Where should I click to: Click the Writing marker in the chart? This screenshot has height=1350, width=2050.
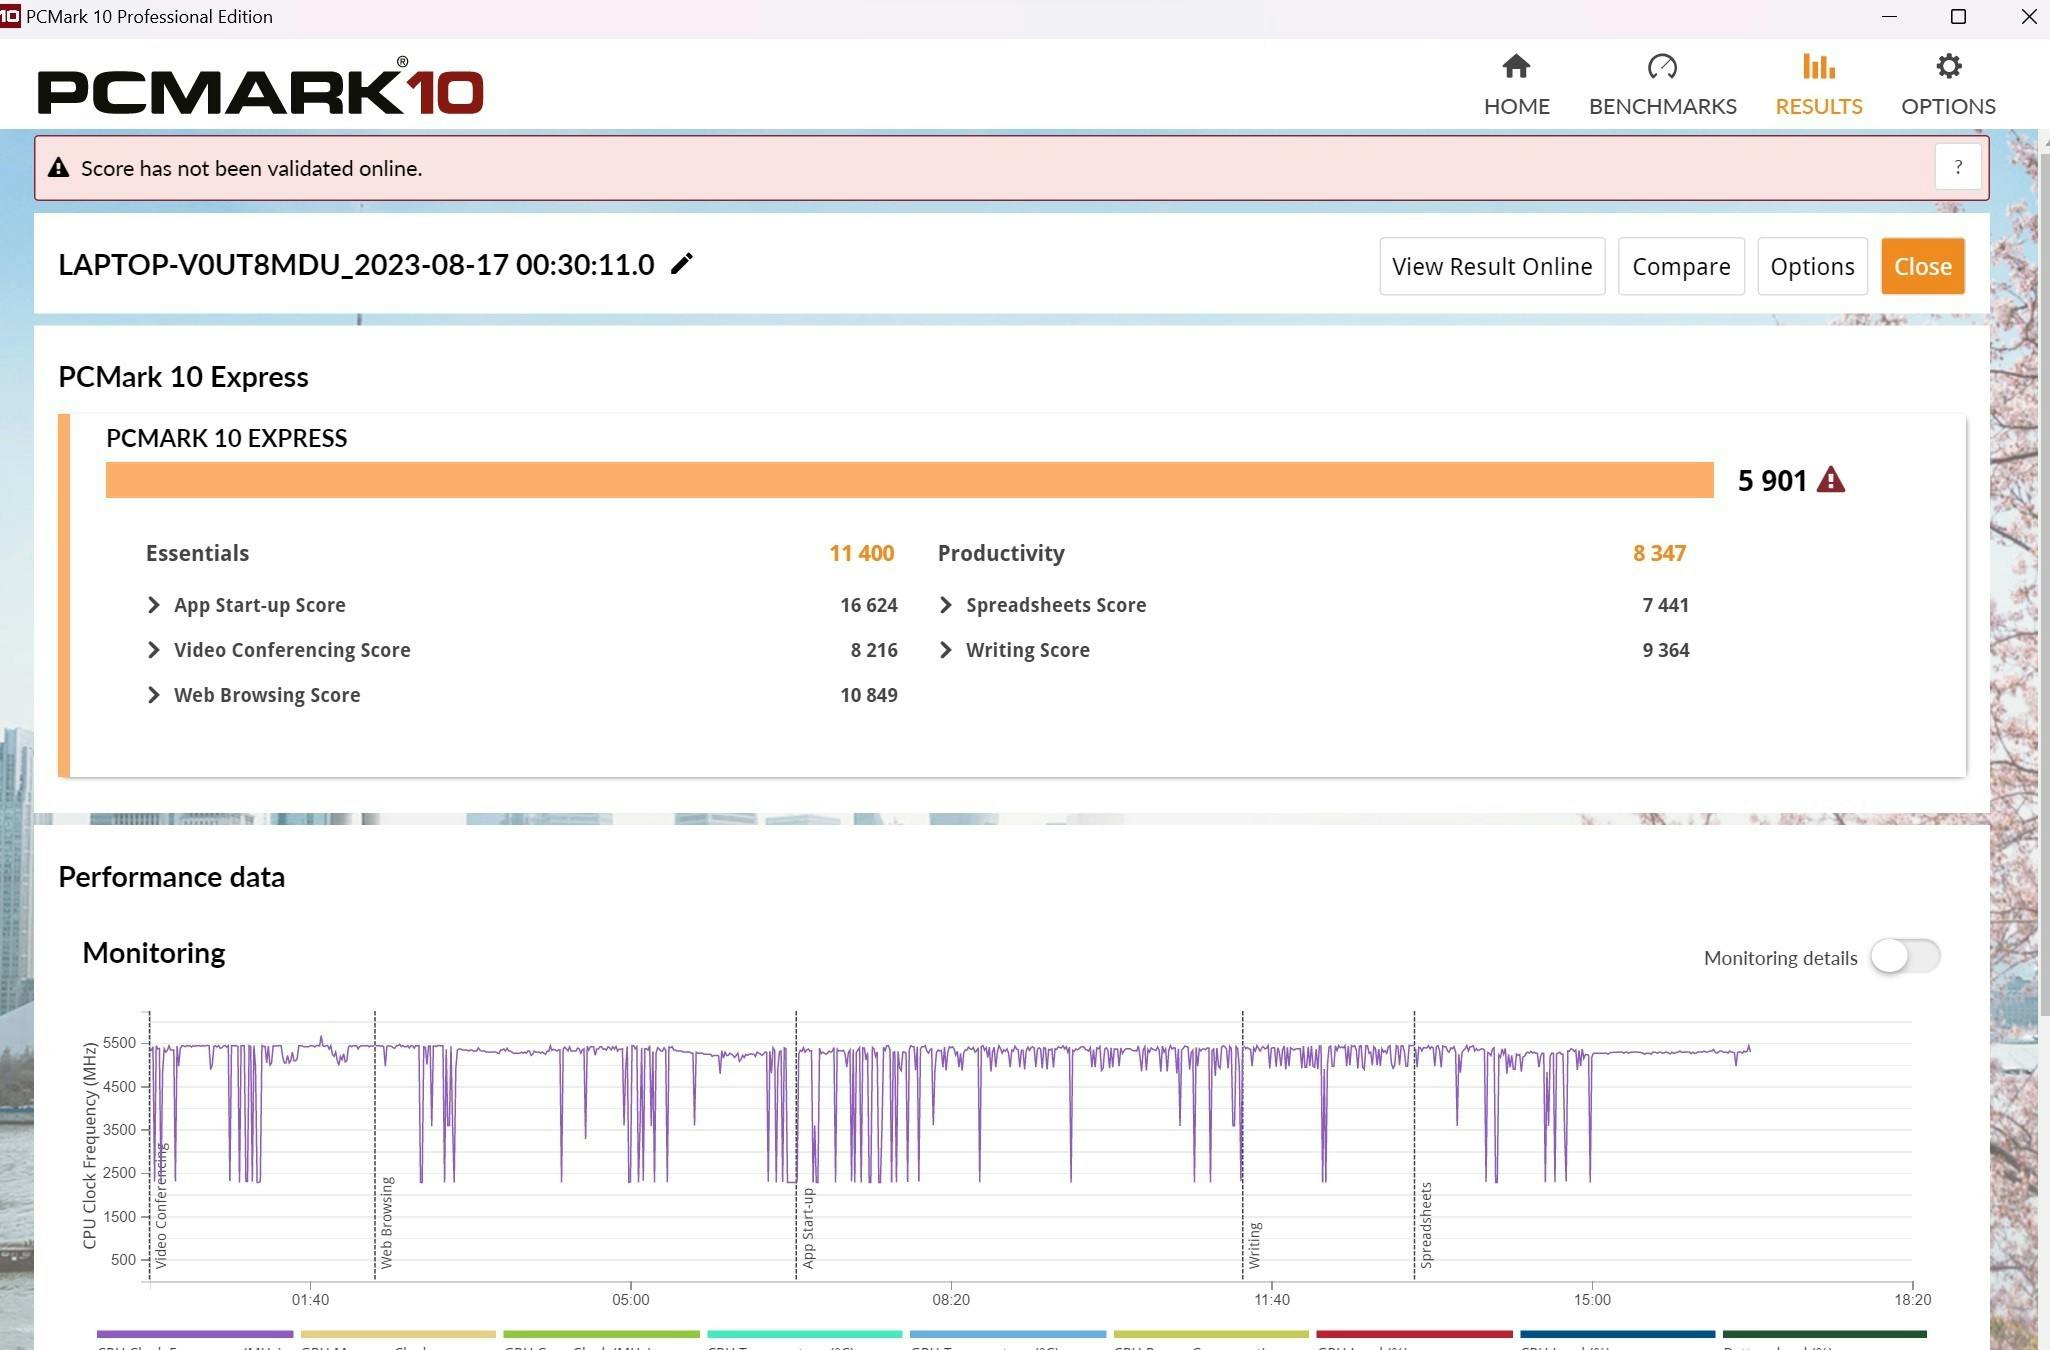(1254, 1245)
